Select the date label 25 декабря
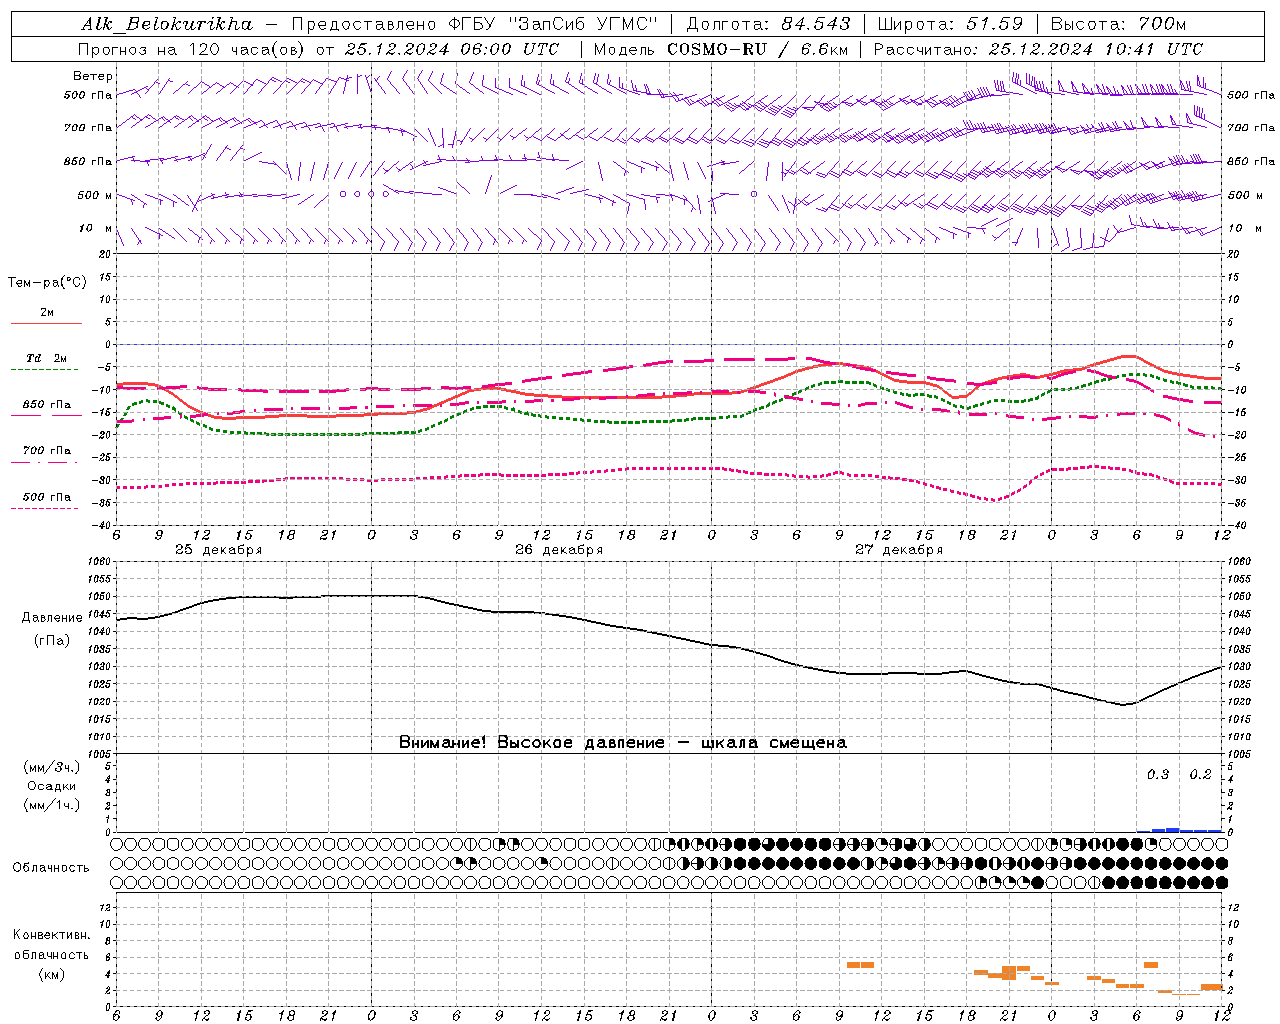1280x1024 pixels. [x=219, y=550]
